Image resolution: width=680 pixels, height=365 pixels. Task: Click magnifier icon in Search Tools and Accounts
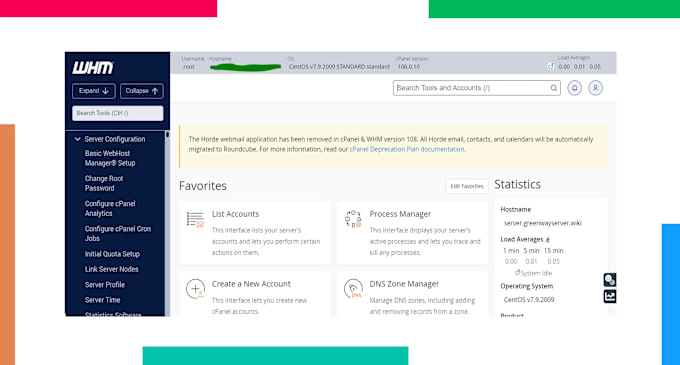(x=554, y=88)
